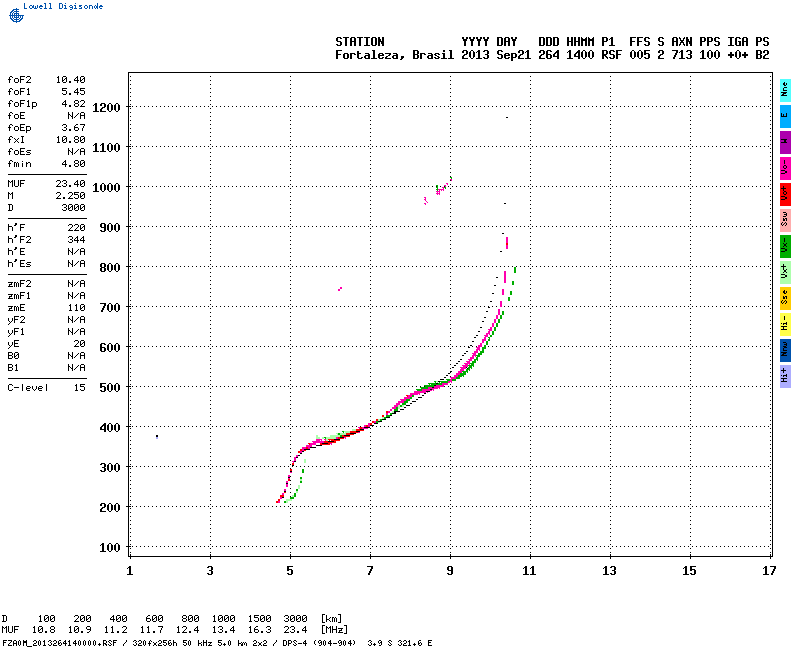Click the day-of-year value 264
Screen dimensions: 800x650
click(x=549, y=55)
